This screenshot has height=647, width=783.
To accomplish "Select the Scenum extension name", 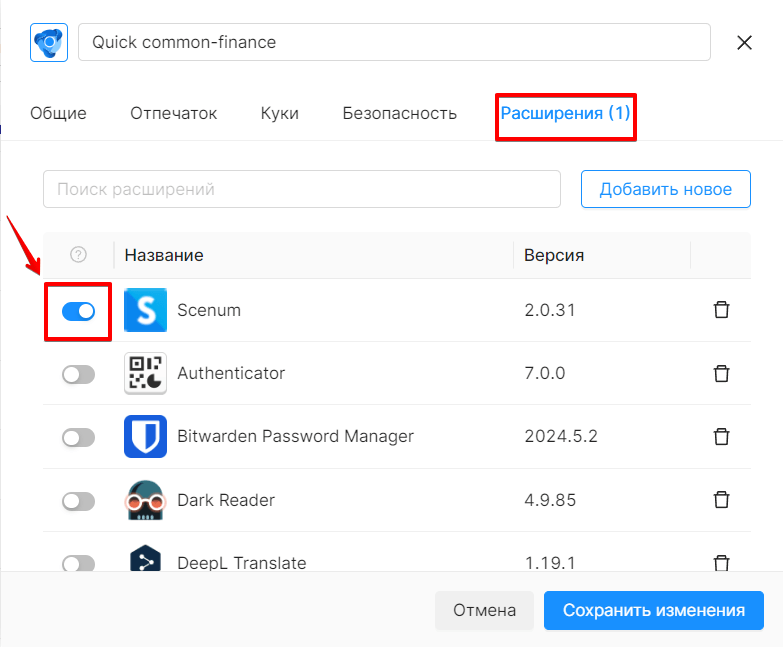I will [x=209, y=310].
